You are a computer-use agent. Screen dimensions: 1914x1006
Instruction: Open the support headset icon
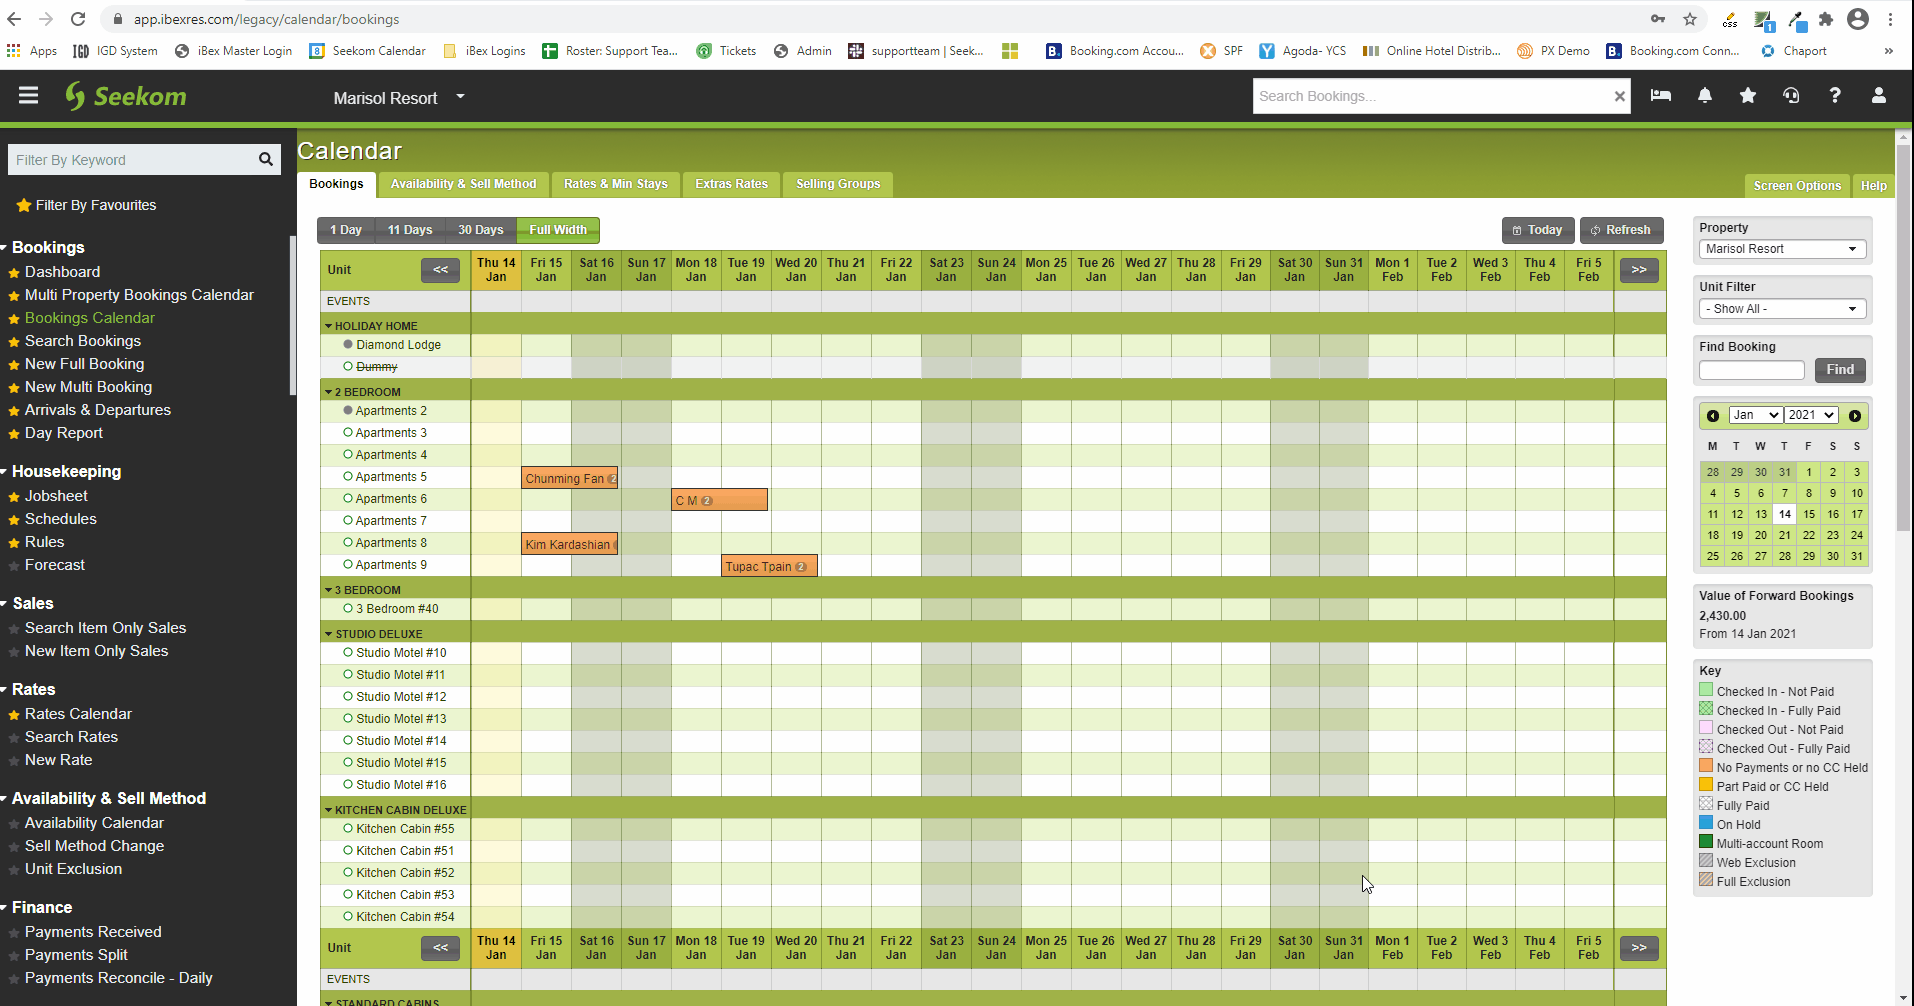tap(1791, 95)
